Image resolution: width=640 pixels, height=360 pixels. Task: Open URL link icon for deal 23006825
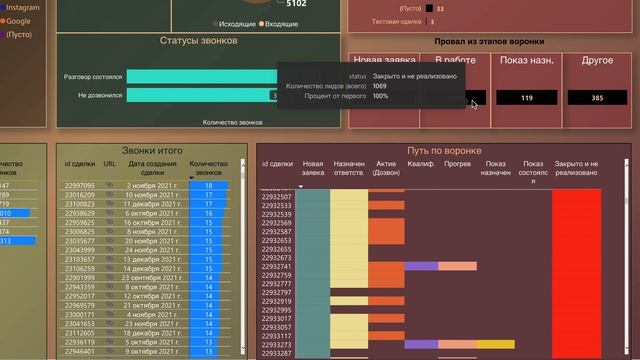(x=109, y=231)
